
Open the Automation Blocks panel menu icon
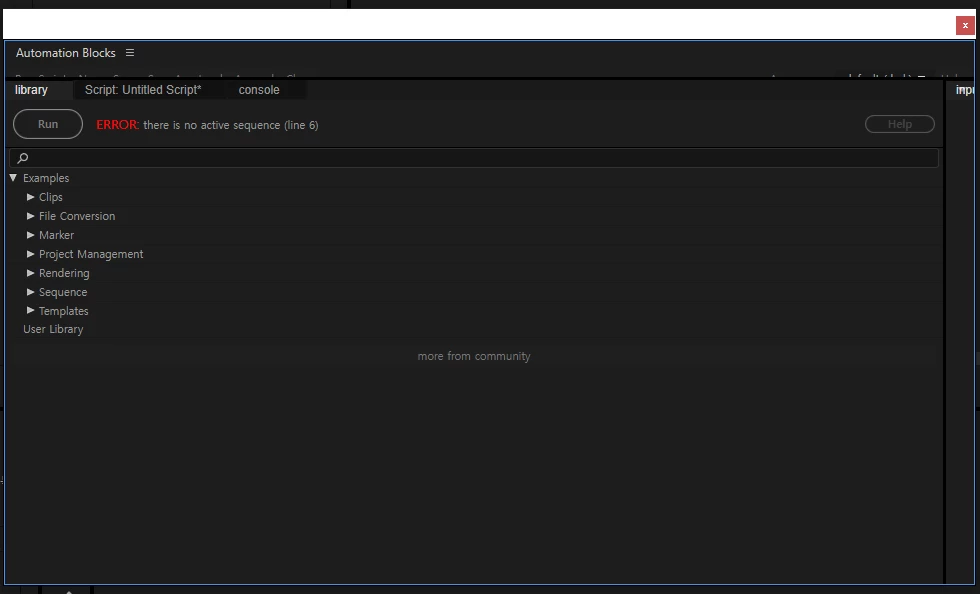(x=130, y=53)
